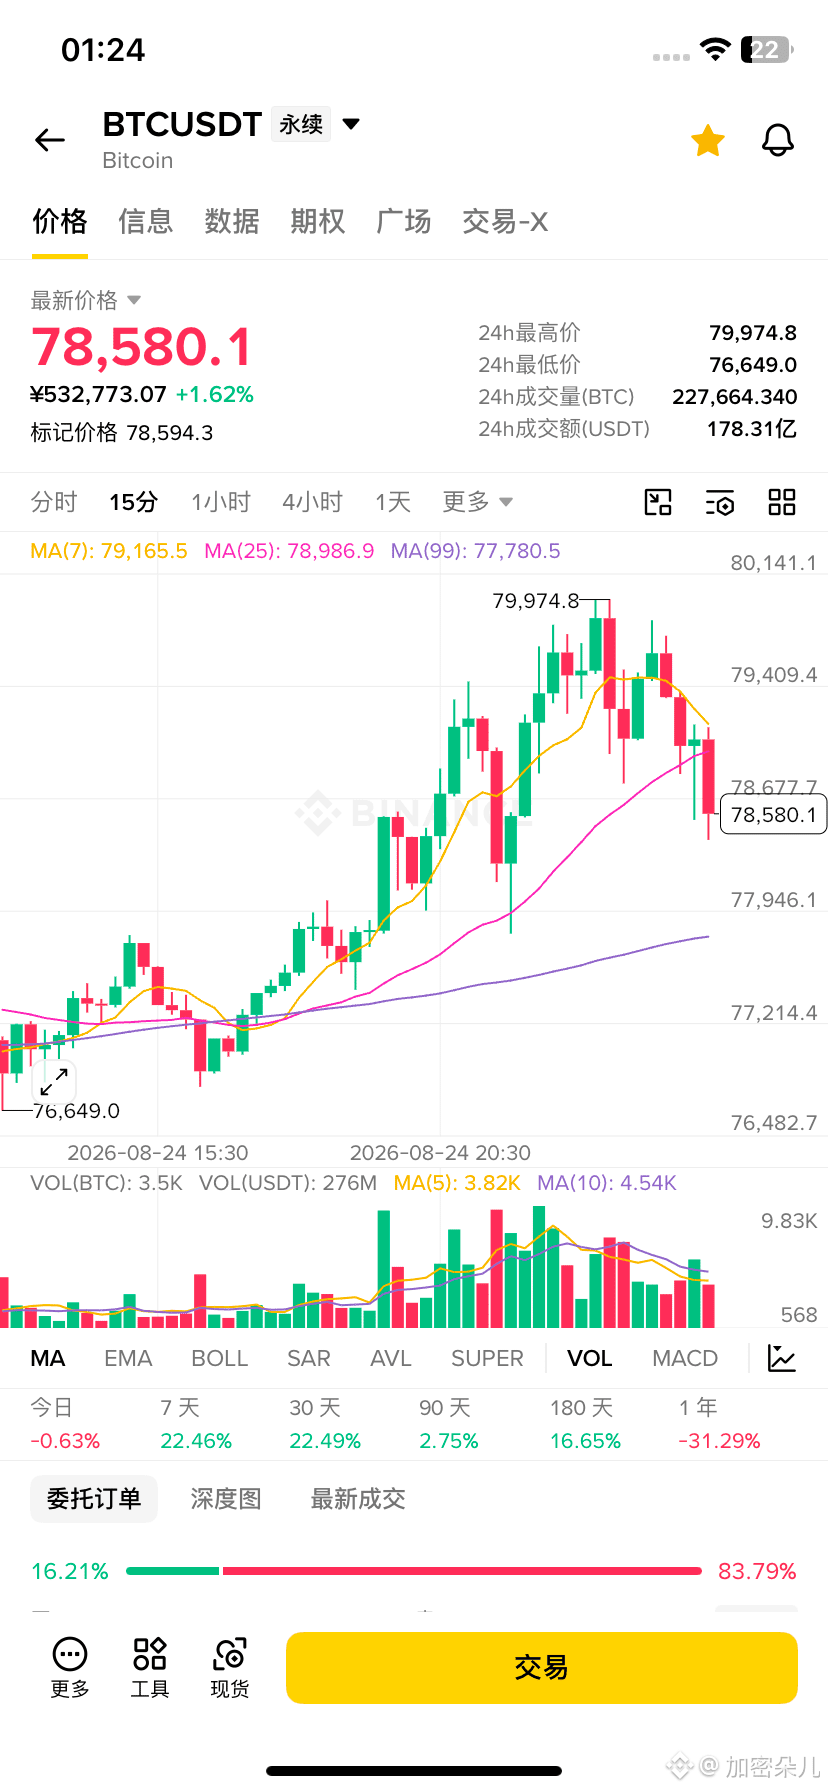The height and width of the screenshot is (1792, 828).
Task: Tap the red sell ratio bar
Action: pyautogui.click(x=462, y=1571)
